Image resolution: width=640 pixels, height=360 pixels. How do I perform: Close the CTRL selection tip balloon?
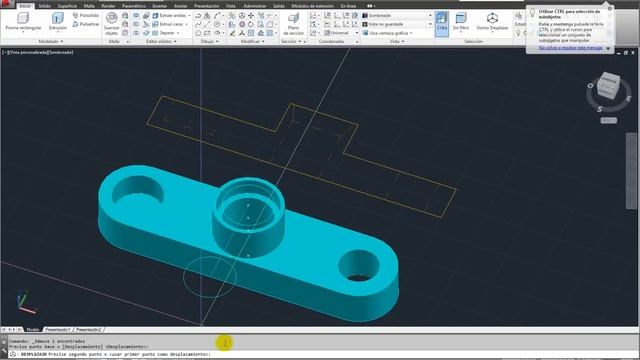point(610,9)
